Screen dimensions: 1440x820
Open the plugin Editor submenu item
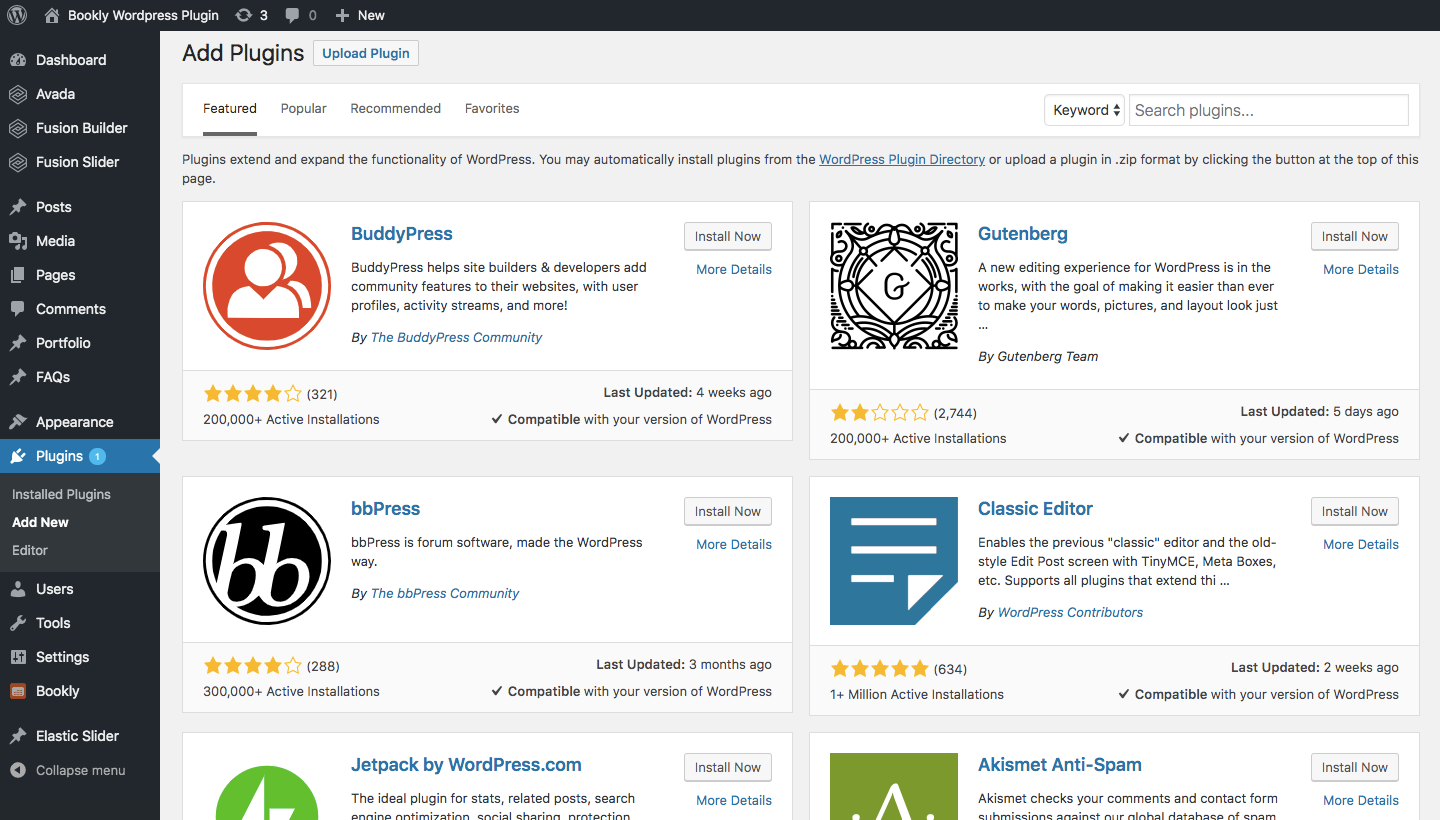30,550
